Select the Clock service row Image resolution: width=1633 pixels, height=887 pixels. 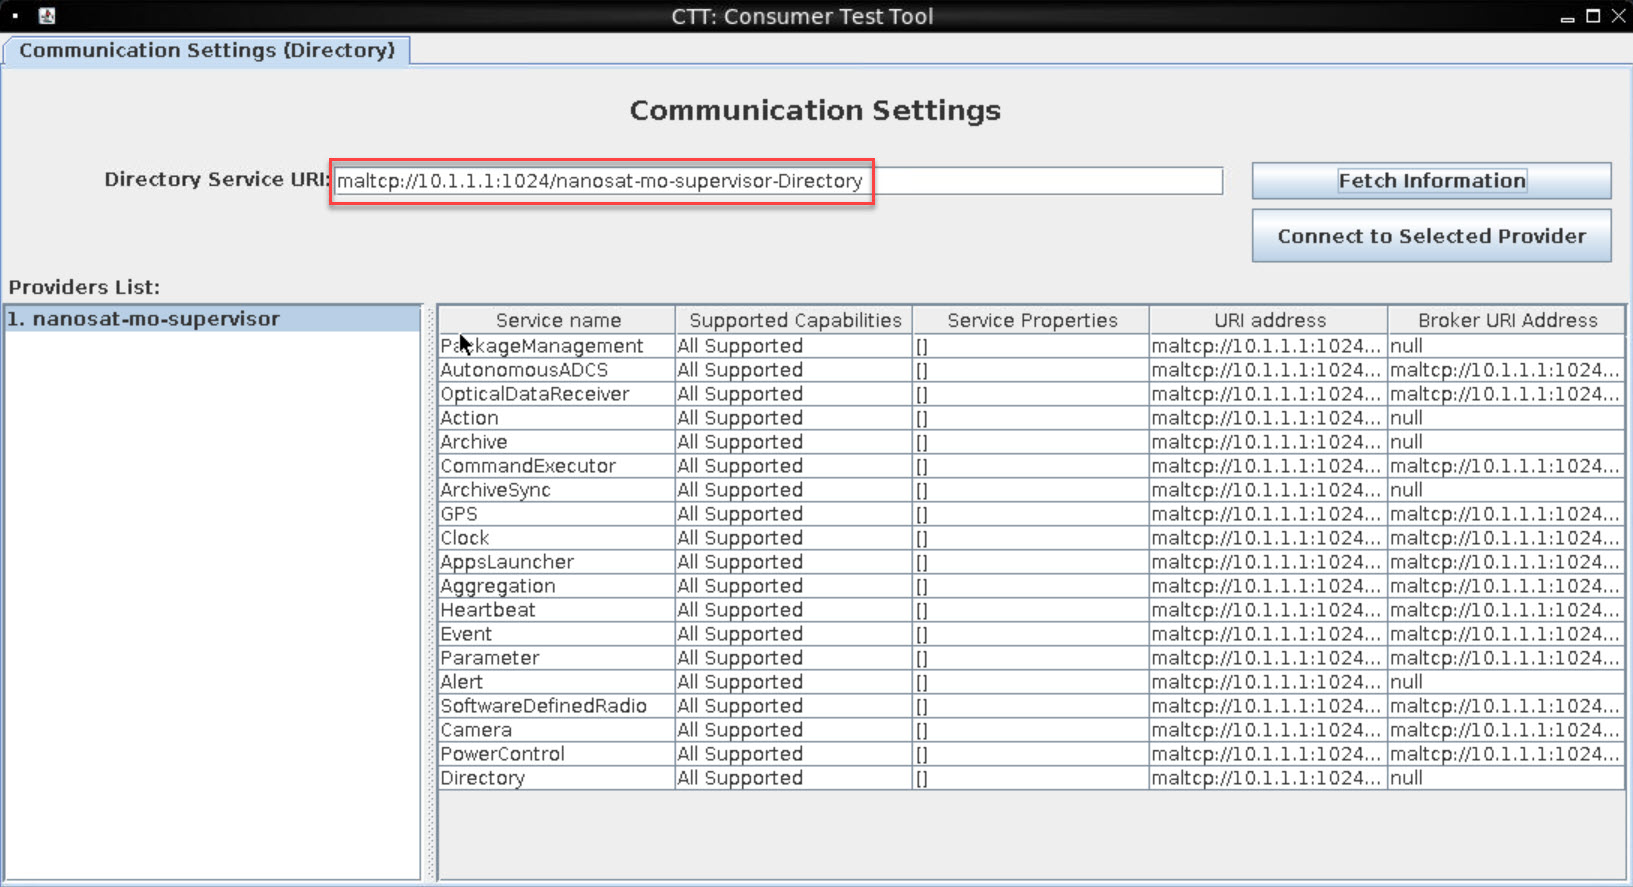(1031, 538)
